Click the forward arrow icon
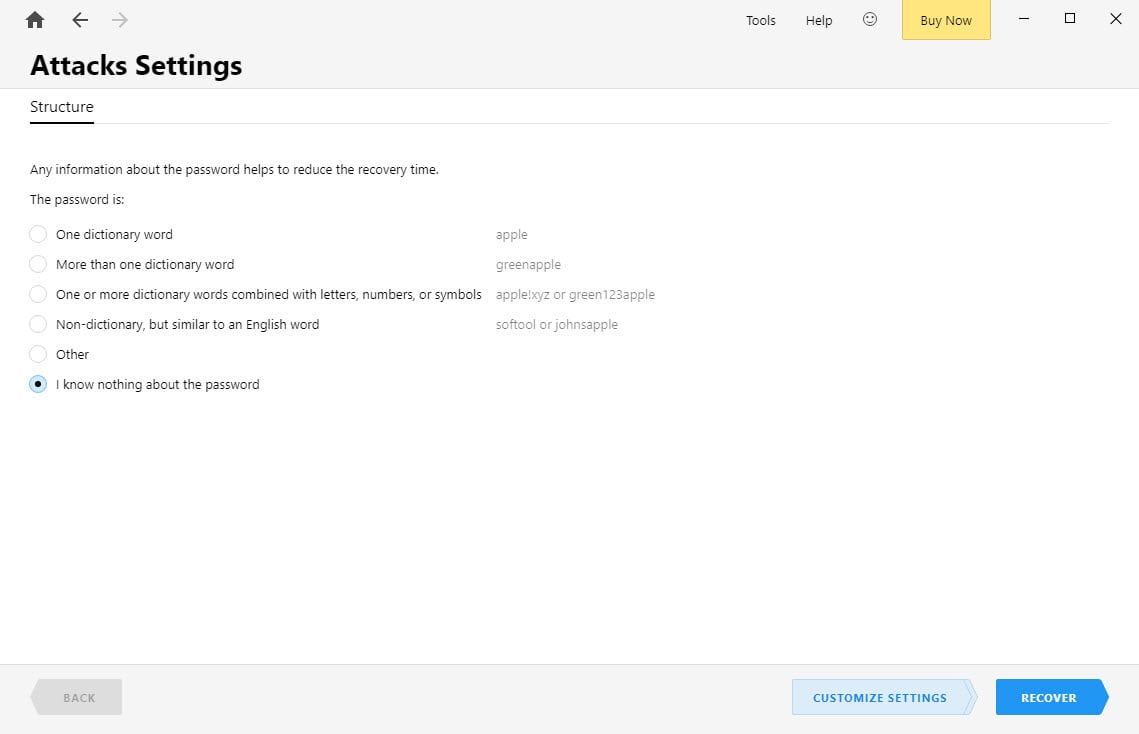Screen dimensions: 1139x734 [x=120, y=20]
